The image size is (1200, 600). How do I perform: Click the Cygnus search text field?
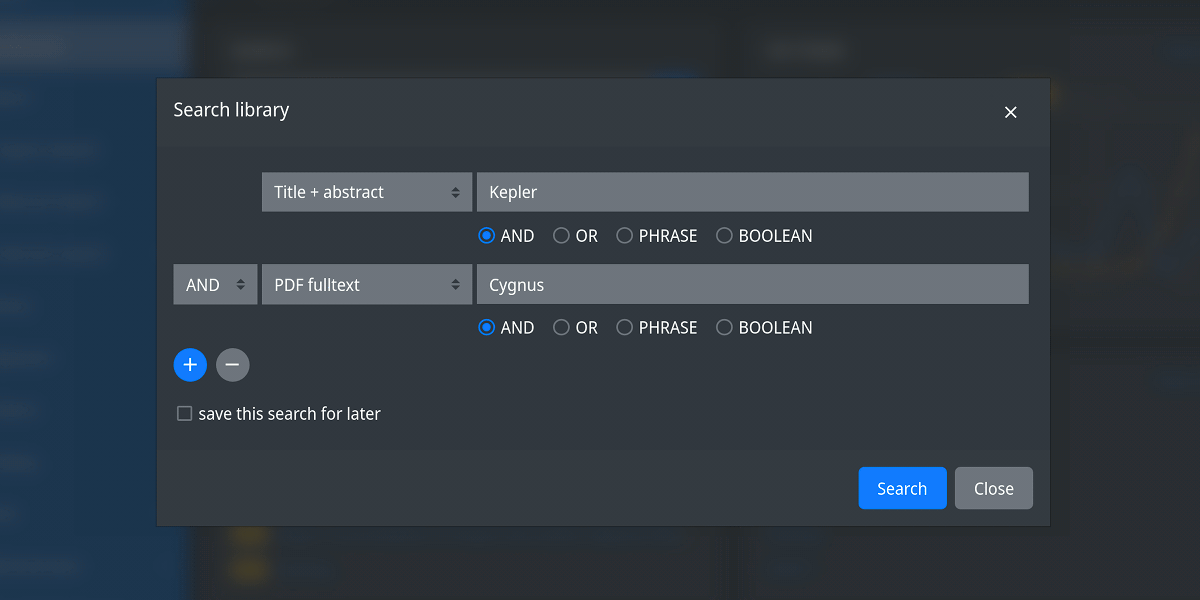[752, 285]
